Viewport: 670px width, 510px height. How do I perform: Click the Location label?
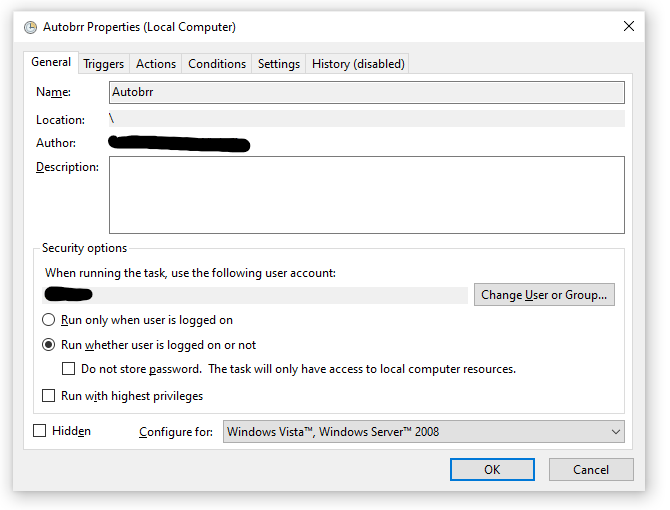(x=61, y=120)
